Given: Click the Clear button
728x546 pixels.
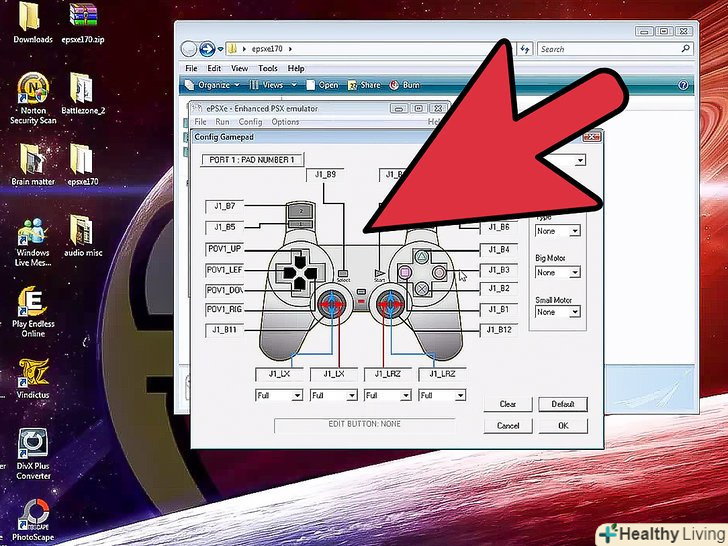Looking at the screenshot, I should (x=507, y=404).
